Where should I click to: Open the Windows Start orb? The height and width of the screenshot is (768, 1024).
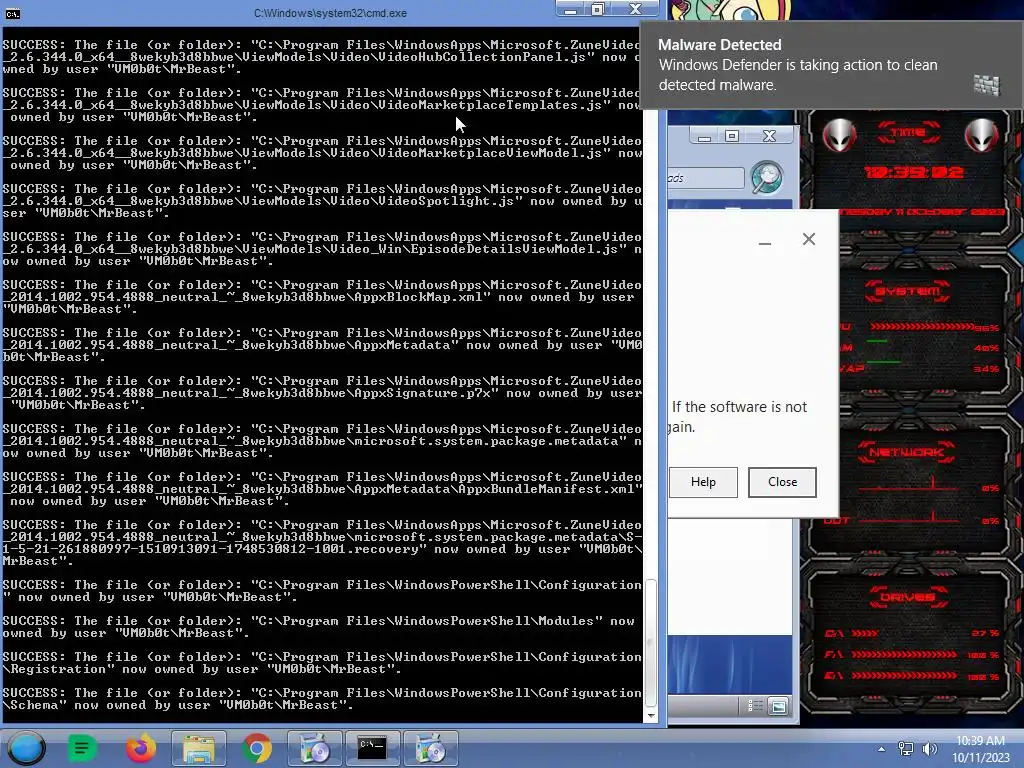click(x=26, y=748)
